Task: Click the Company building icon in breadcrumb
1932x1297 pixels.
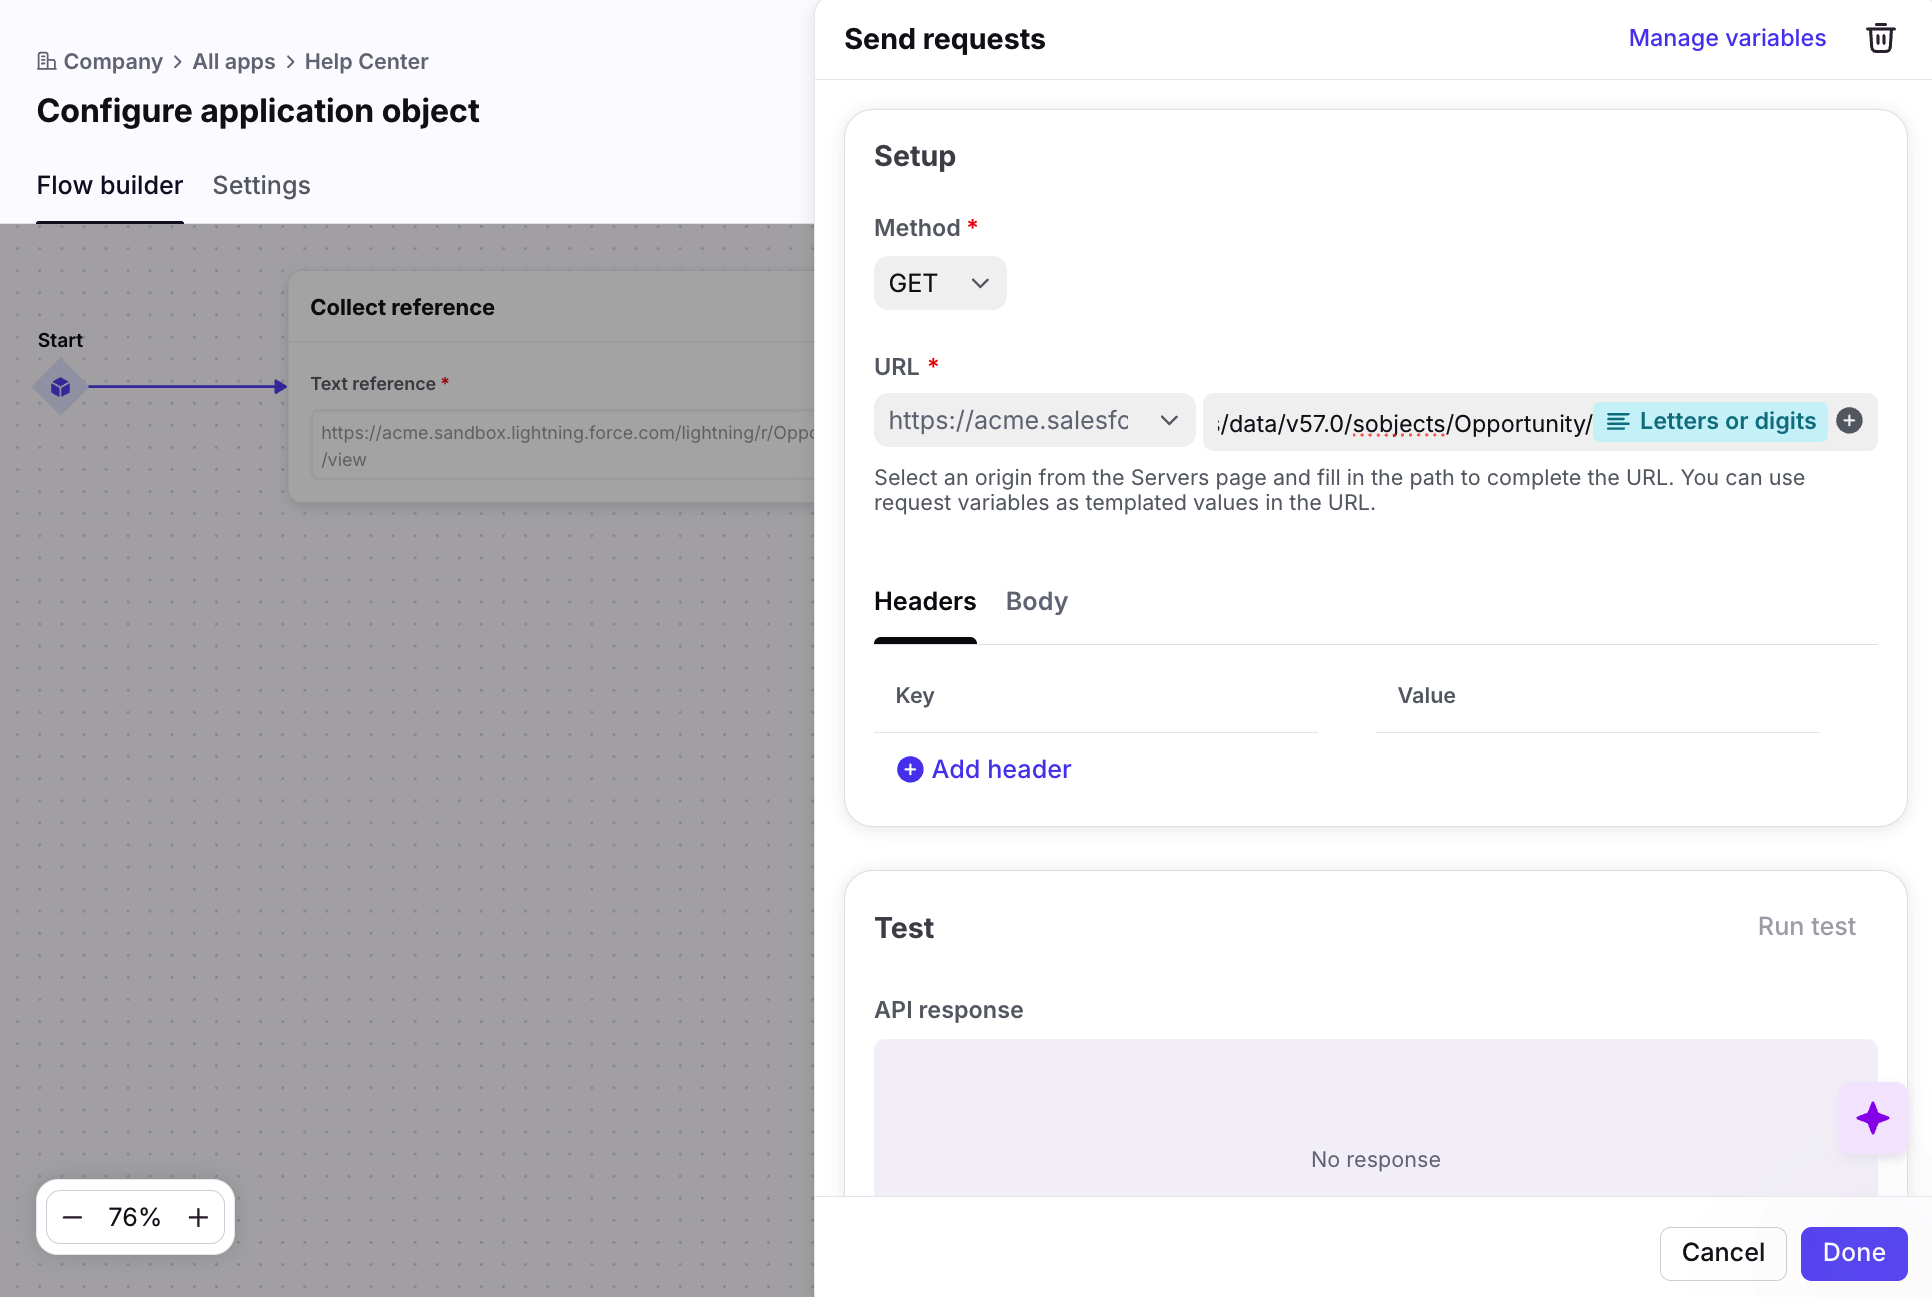Action: tap(46, 61)
